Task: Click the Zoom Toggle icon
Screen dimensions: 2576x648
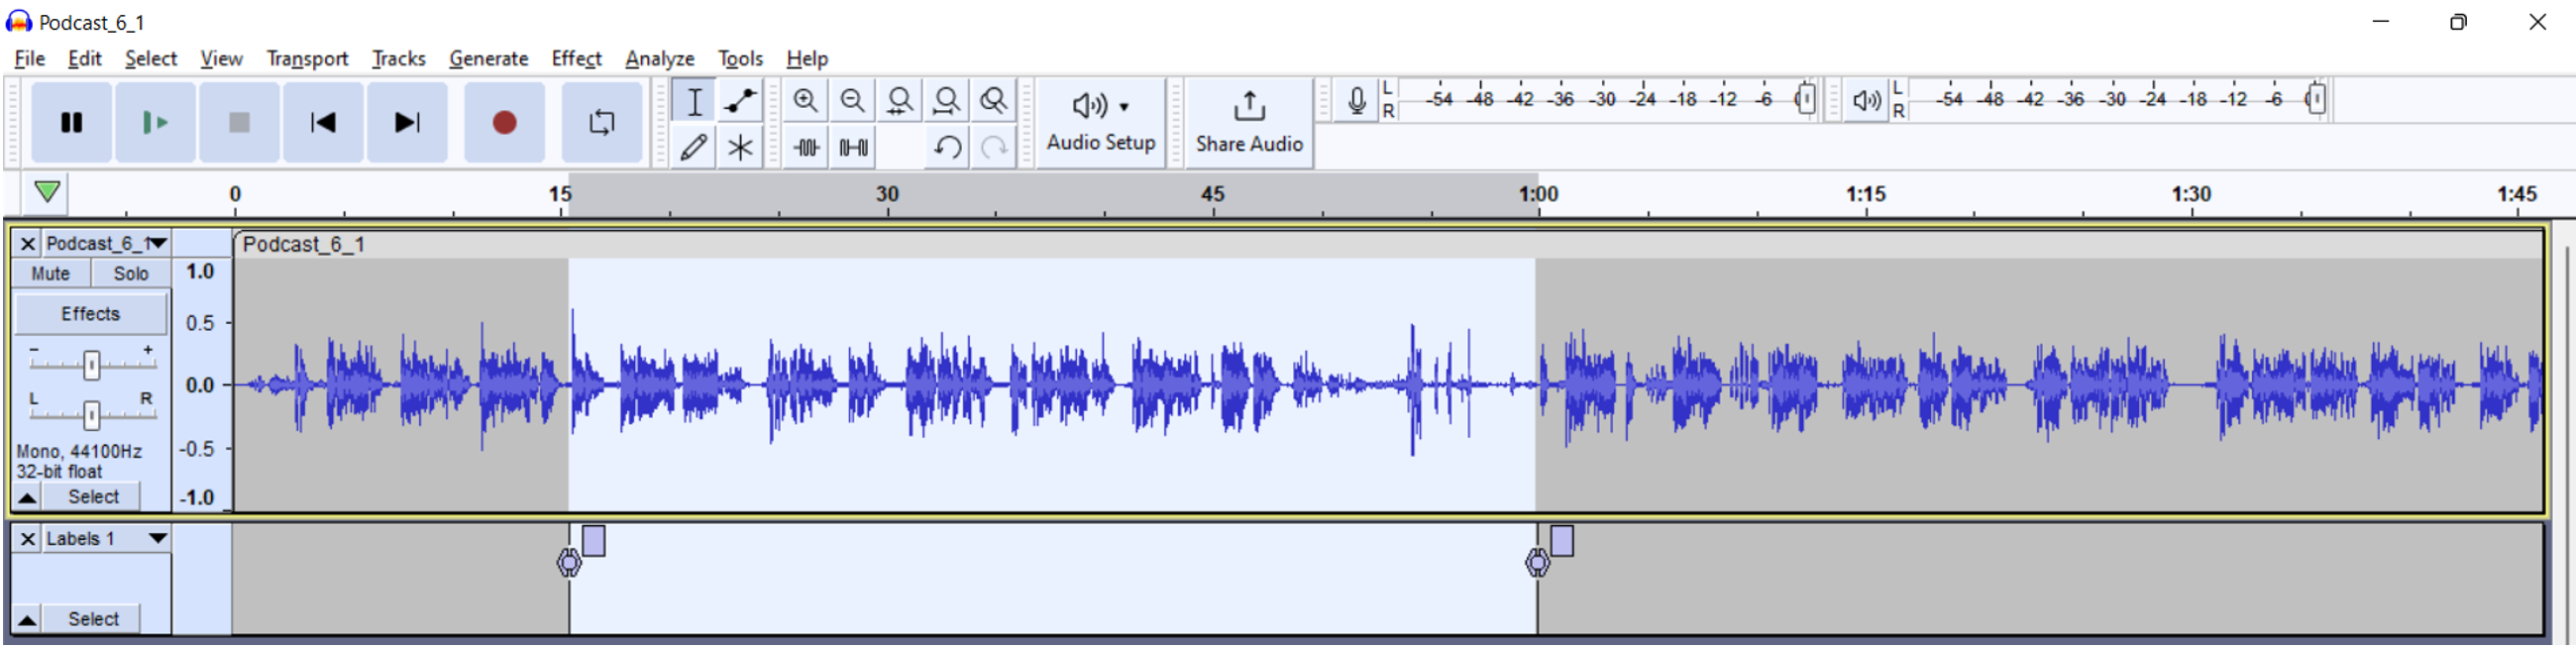Action: (994, 100)
